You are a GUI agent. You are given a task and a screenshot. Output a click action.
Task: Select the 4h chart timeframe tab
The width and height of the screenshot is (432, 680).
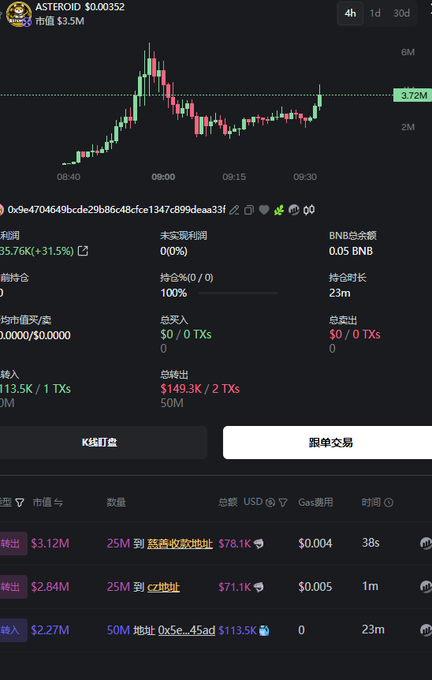click(x=350, y=13)
